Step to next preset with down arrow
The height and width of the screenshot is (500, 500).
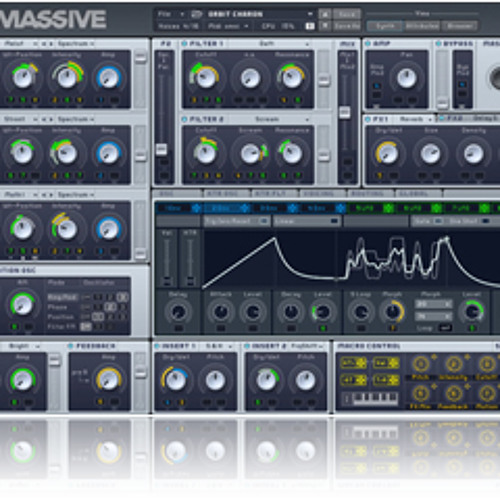(325, 26)
